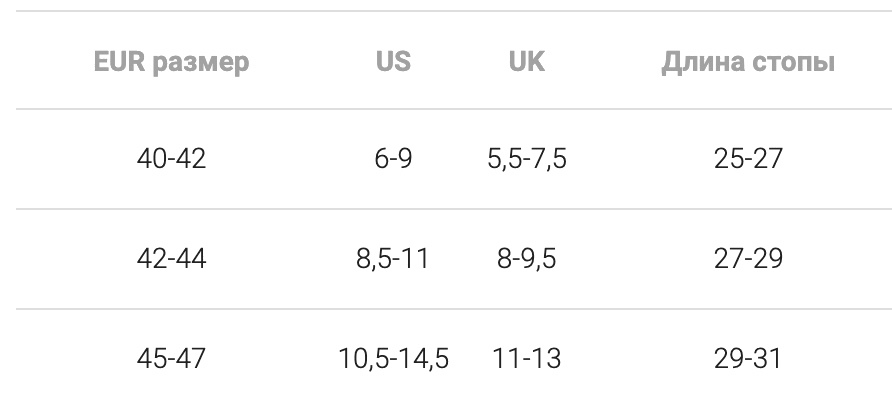
Task: Click foot length cell 27-29
Action: [x=748, y=259]
